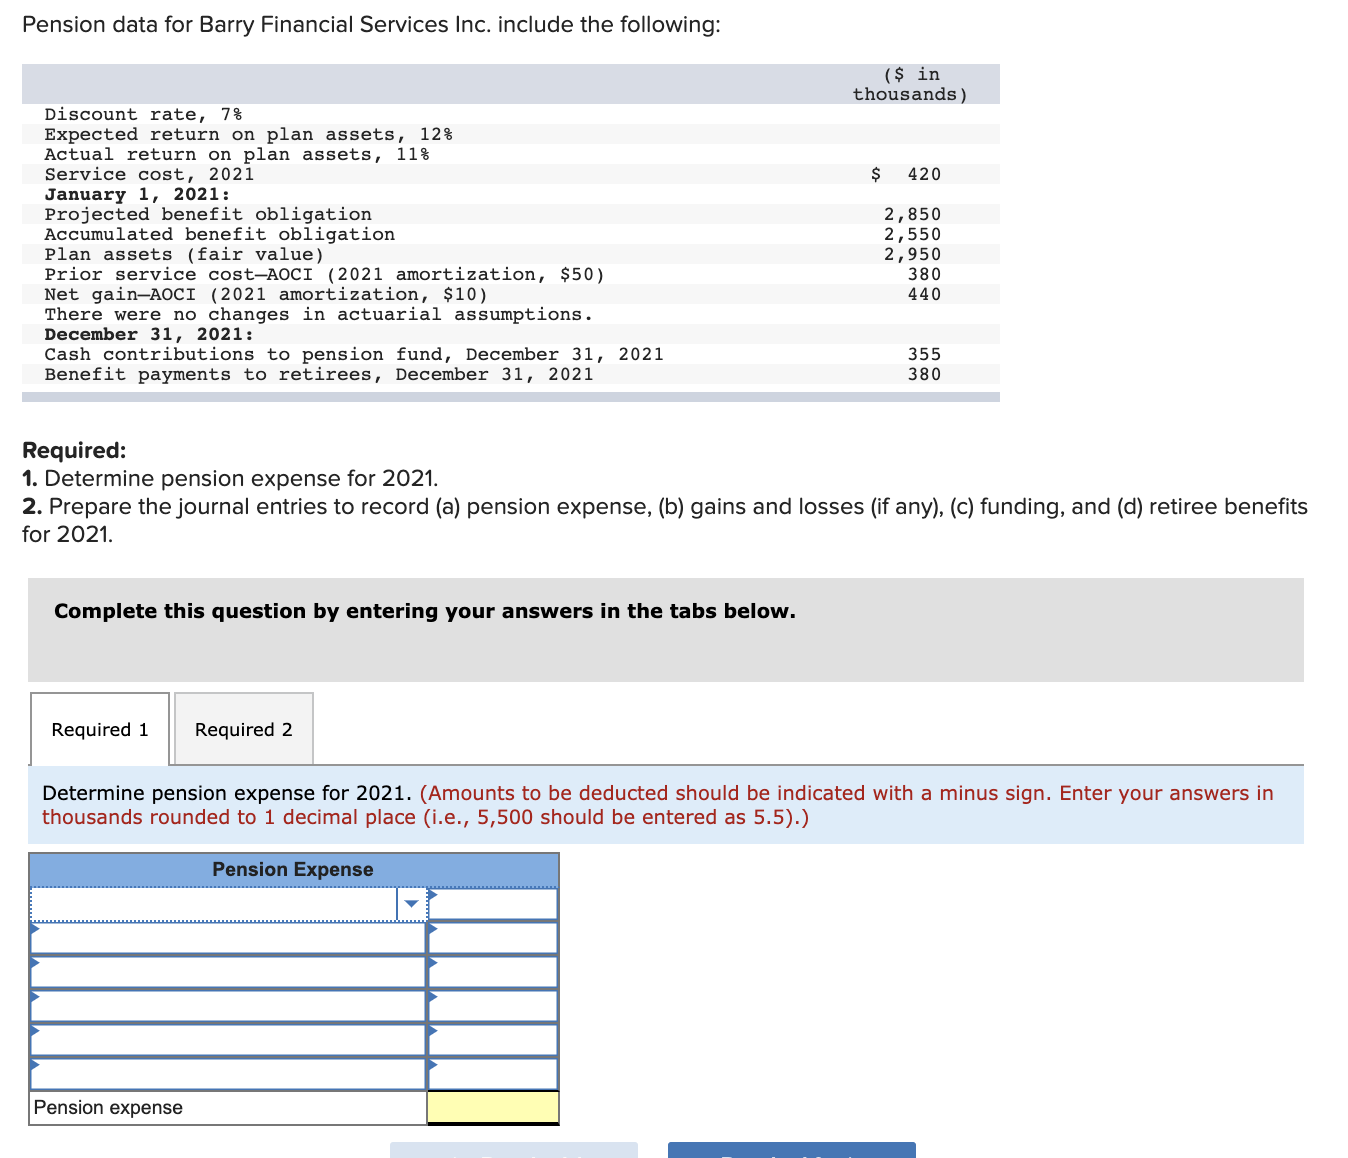Screen dimensions: 1348x1158
Task: Select 'Benefit payments to retirees' row
Action: click(319, 374)
